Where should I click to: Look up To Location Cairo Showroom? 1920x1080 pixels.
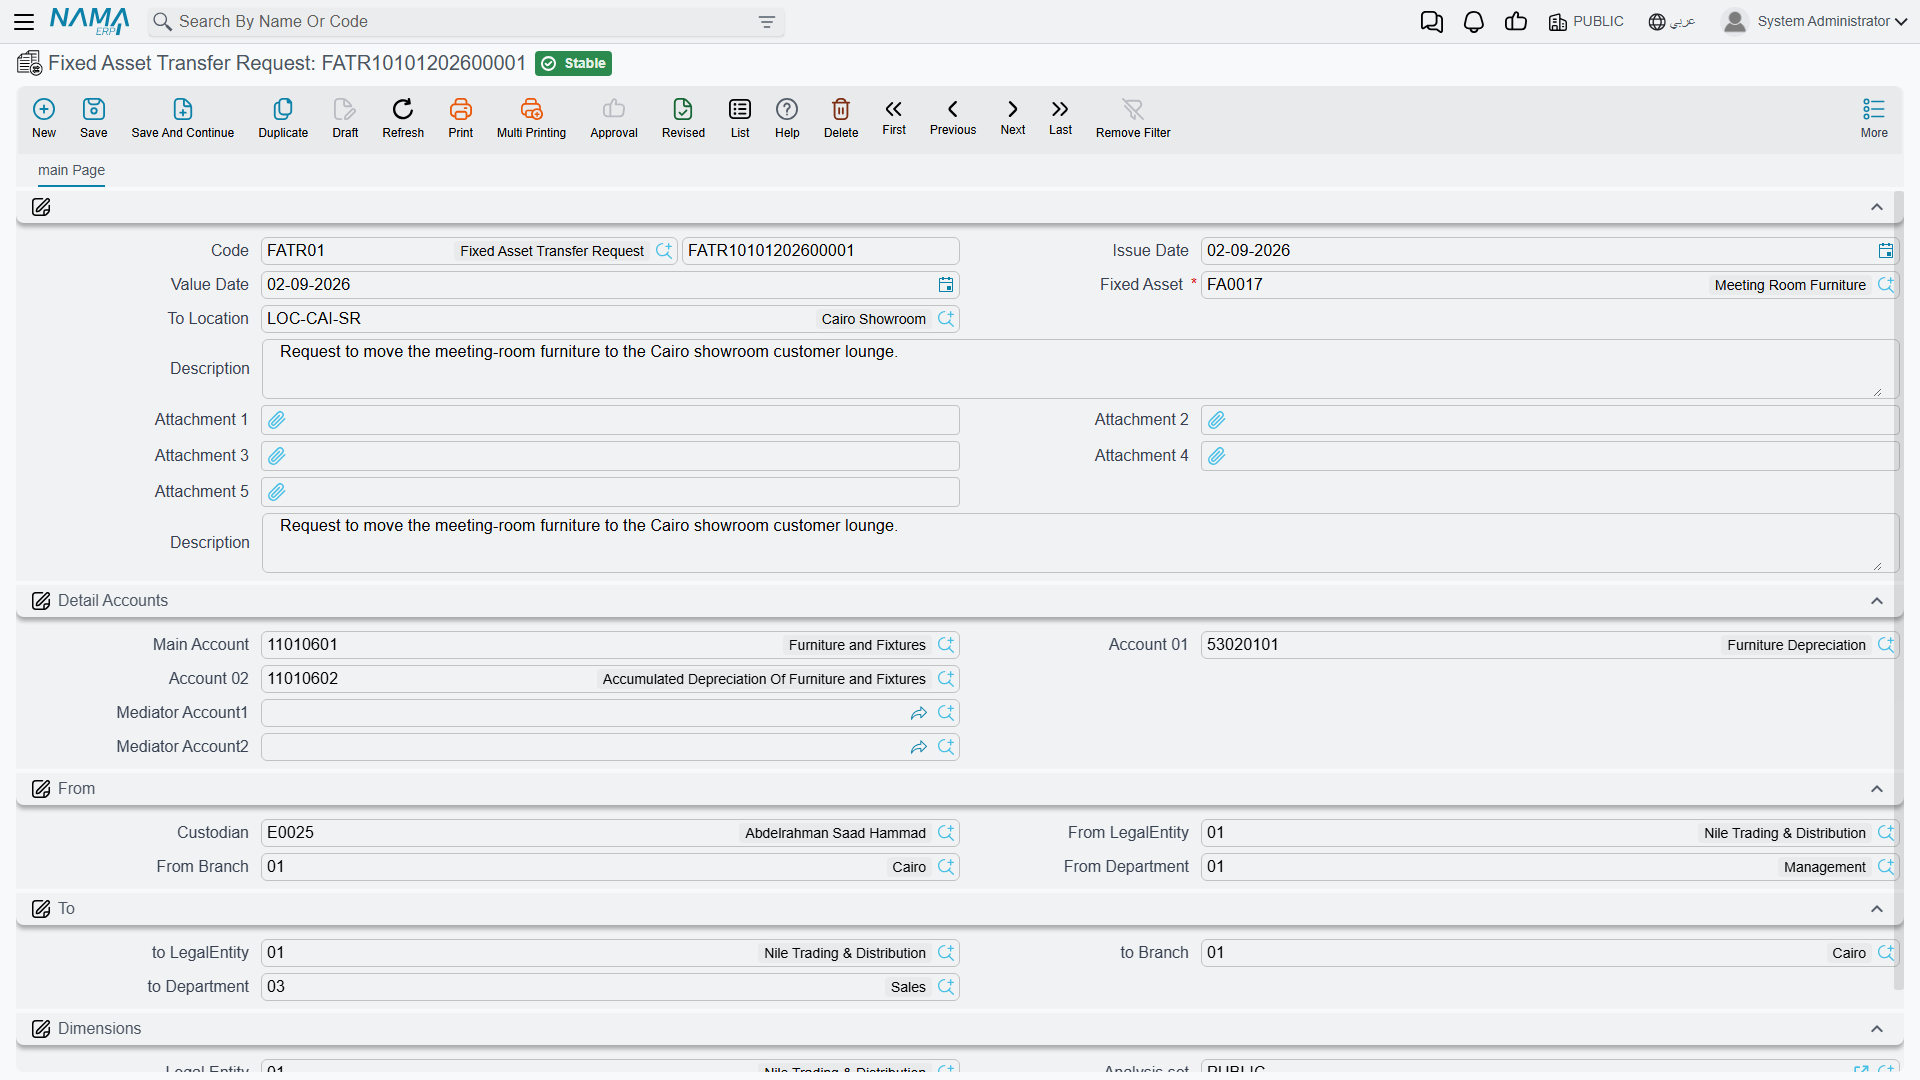point(946,319)
